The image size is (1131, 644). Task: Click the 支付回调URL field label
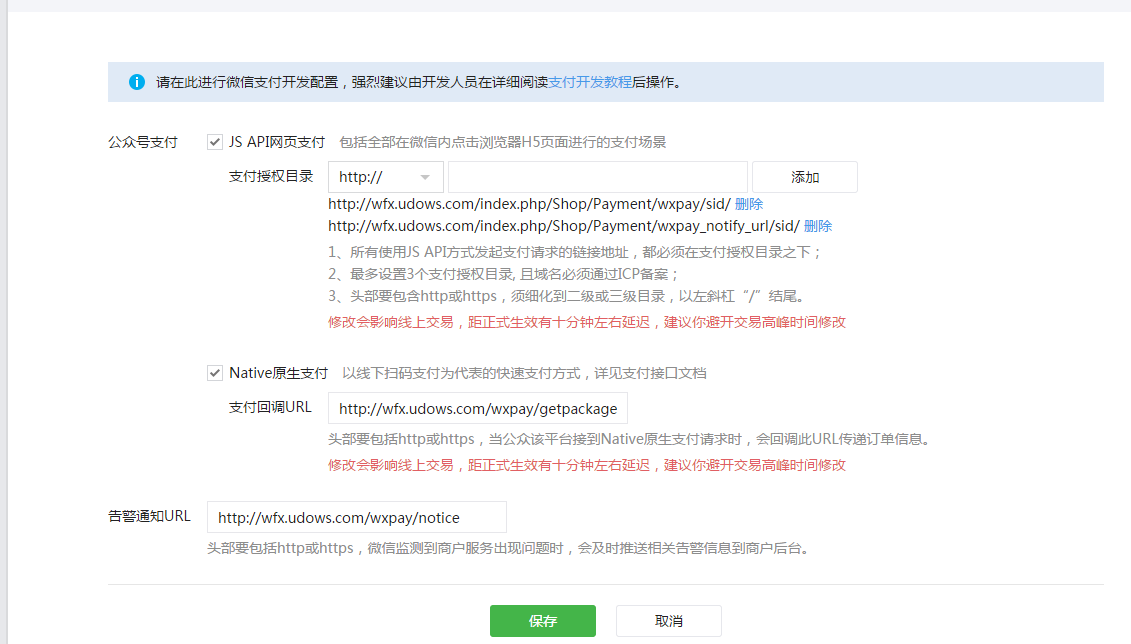(270, 407)
